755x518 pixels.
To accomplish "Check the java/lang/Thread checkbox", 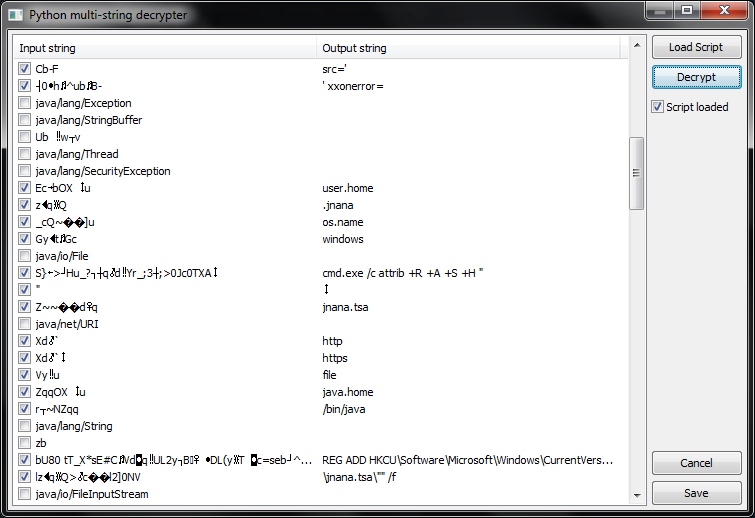I will coord(25,154).
